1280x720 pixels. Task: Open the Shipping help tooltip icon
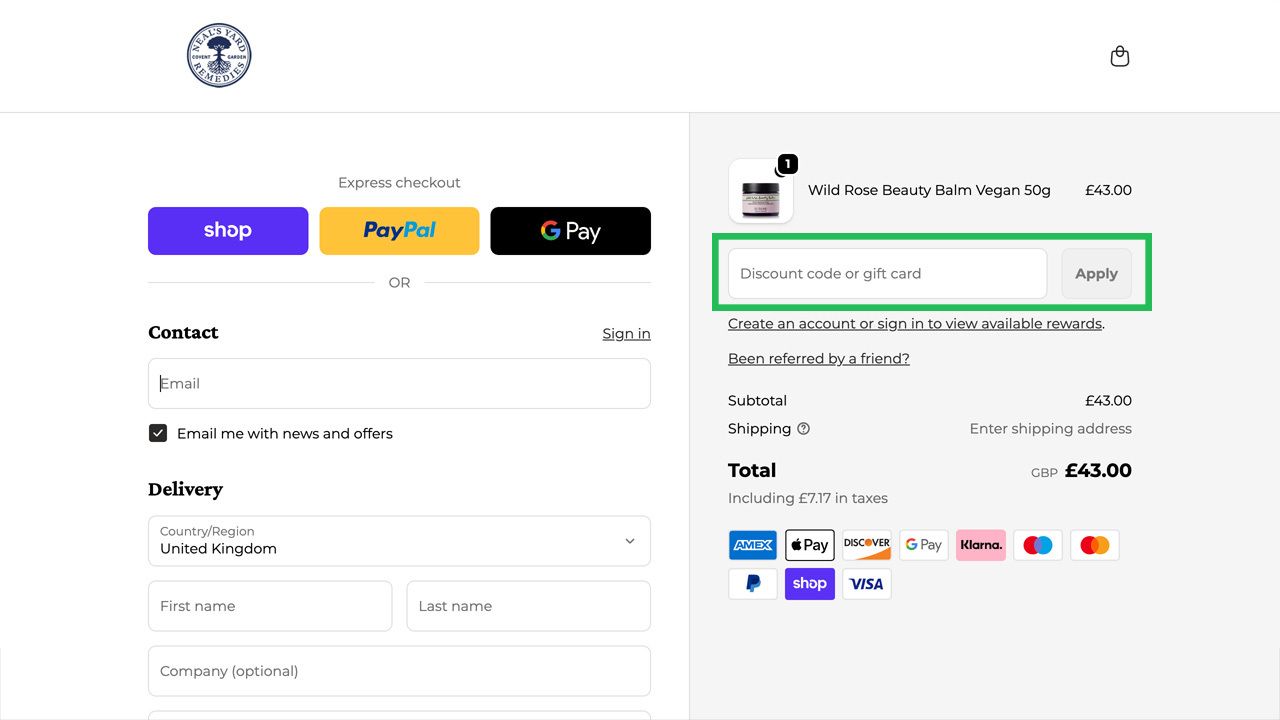click(x=804, y=428)
